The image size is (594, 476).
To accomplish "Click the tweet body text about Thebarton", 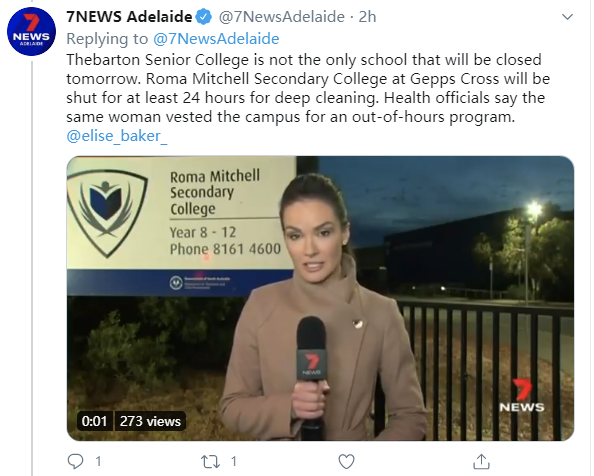I will point(308,88).
